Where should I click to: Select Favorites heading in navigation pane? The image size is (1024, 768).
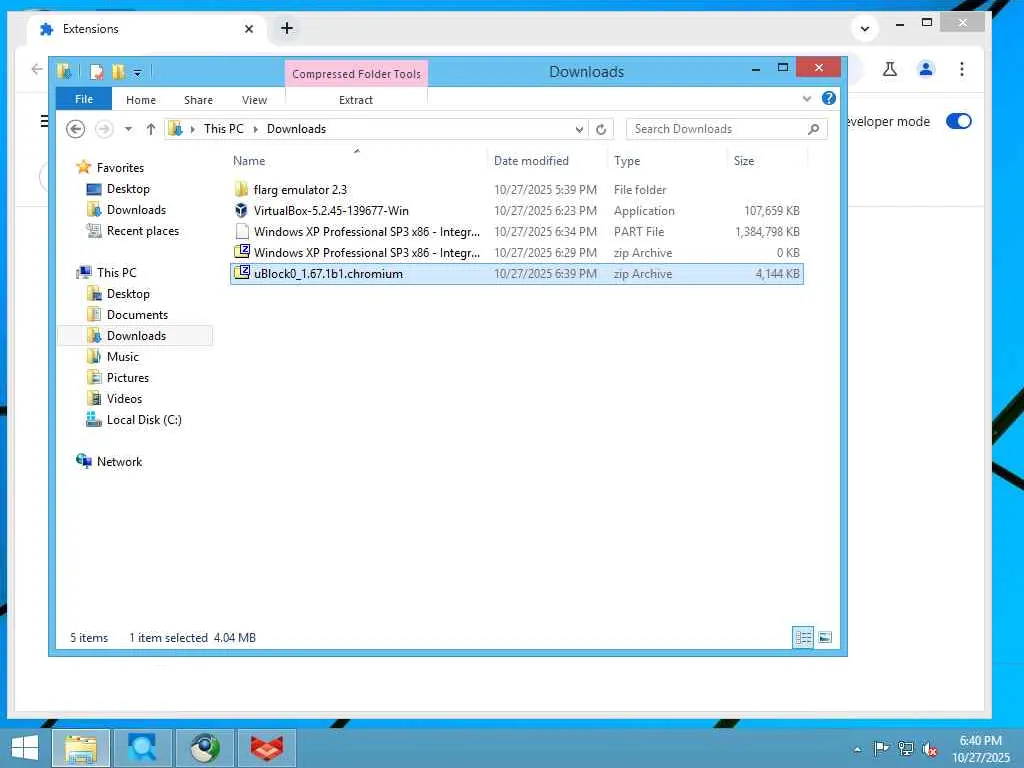120,168
